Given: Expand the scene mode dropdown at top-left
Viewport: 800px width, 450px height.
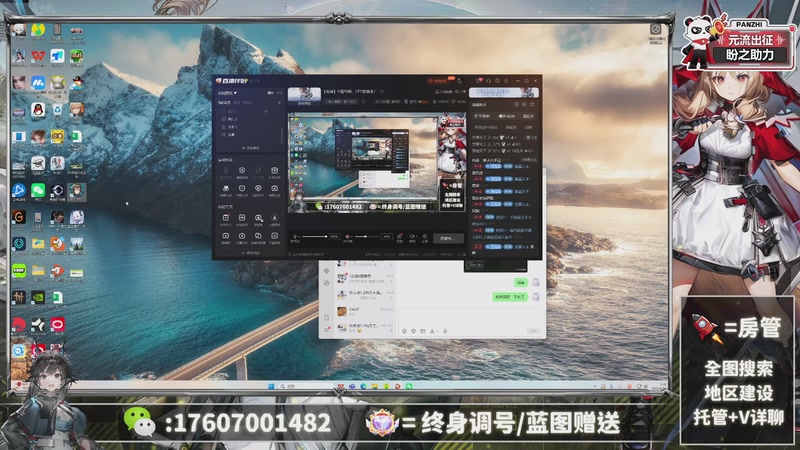Looking at the screenshot, I should click(228, 91).
